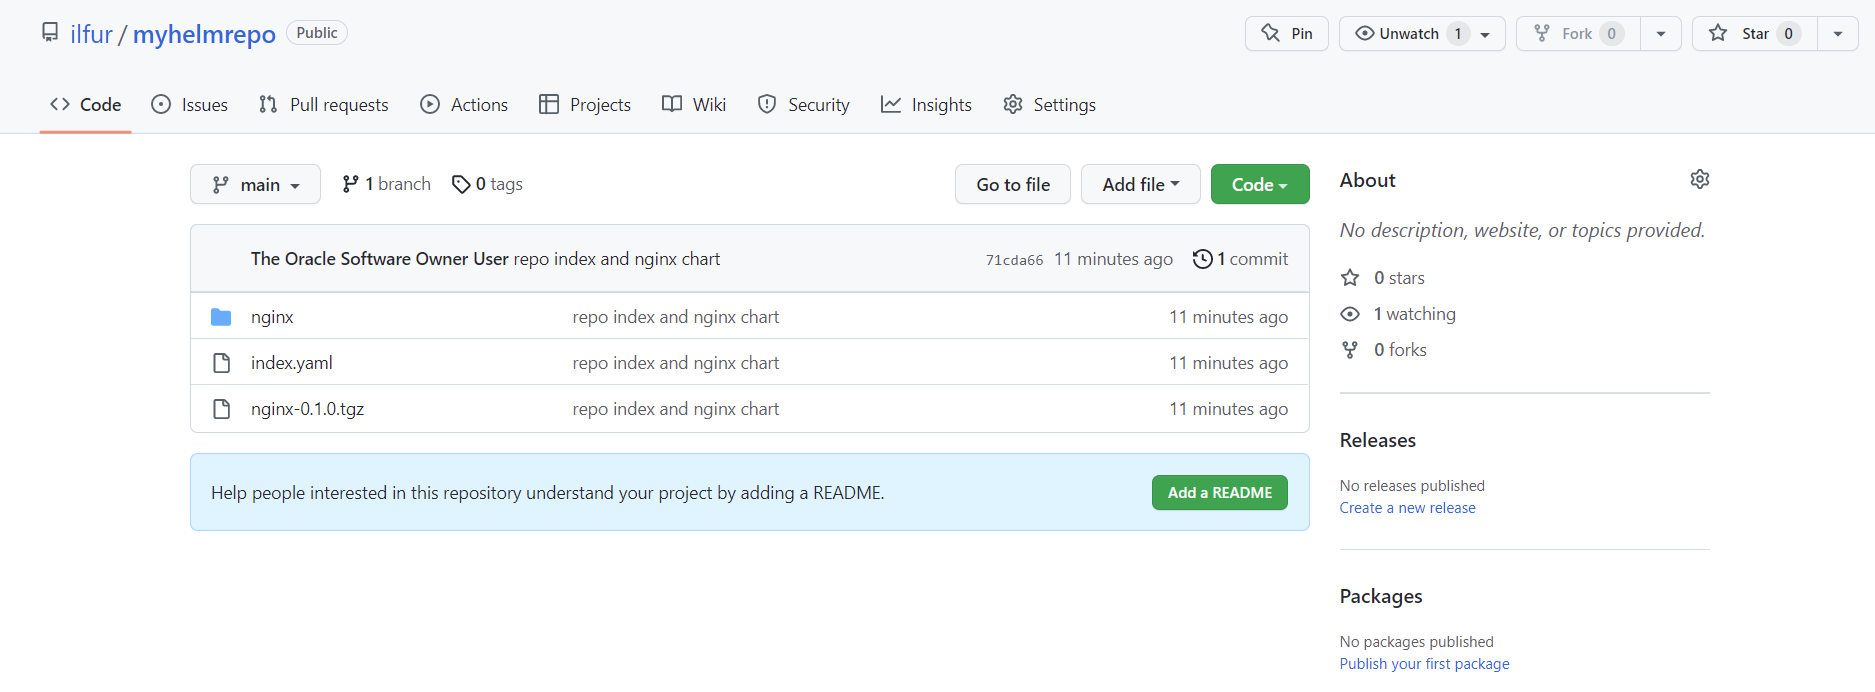Open the main branch selector dropdown

(255, 184)
